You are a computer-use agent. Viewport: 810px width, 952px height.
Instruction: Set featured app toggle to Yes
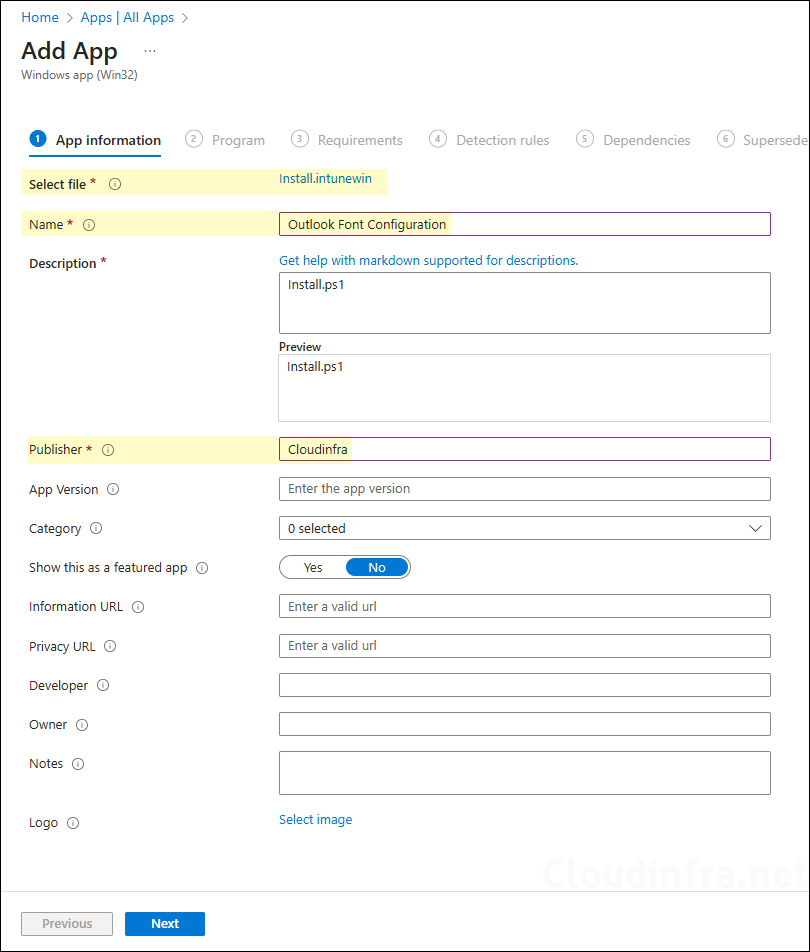point(313,567)
